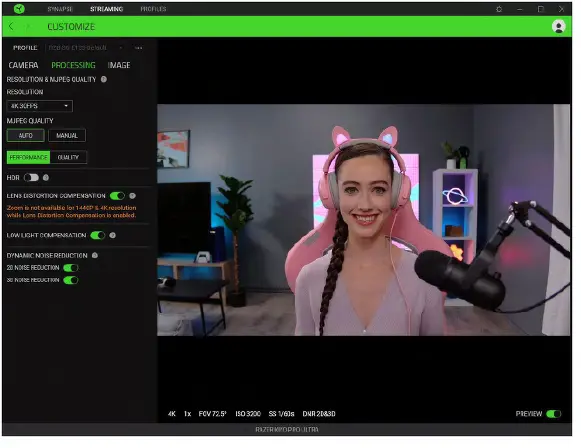This screenshot has height=448, width=581.
Task: Click the ISO 3200 status text
Action: pos(248,414)
